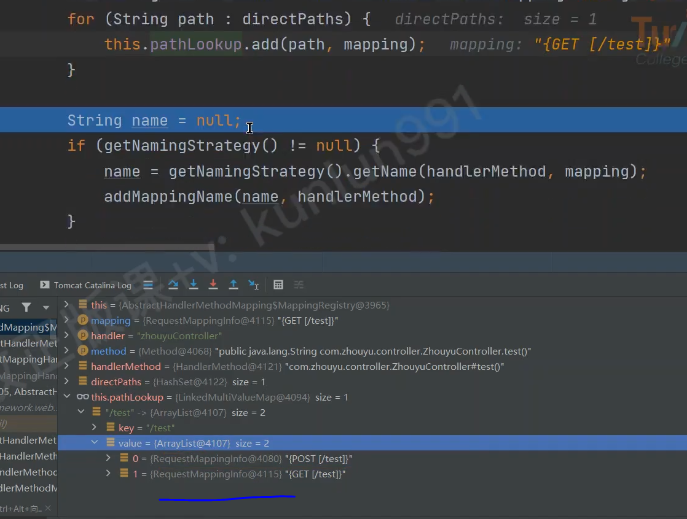Open the thread selector dropdown arrow

(x=46, y=308)
